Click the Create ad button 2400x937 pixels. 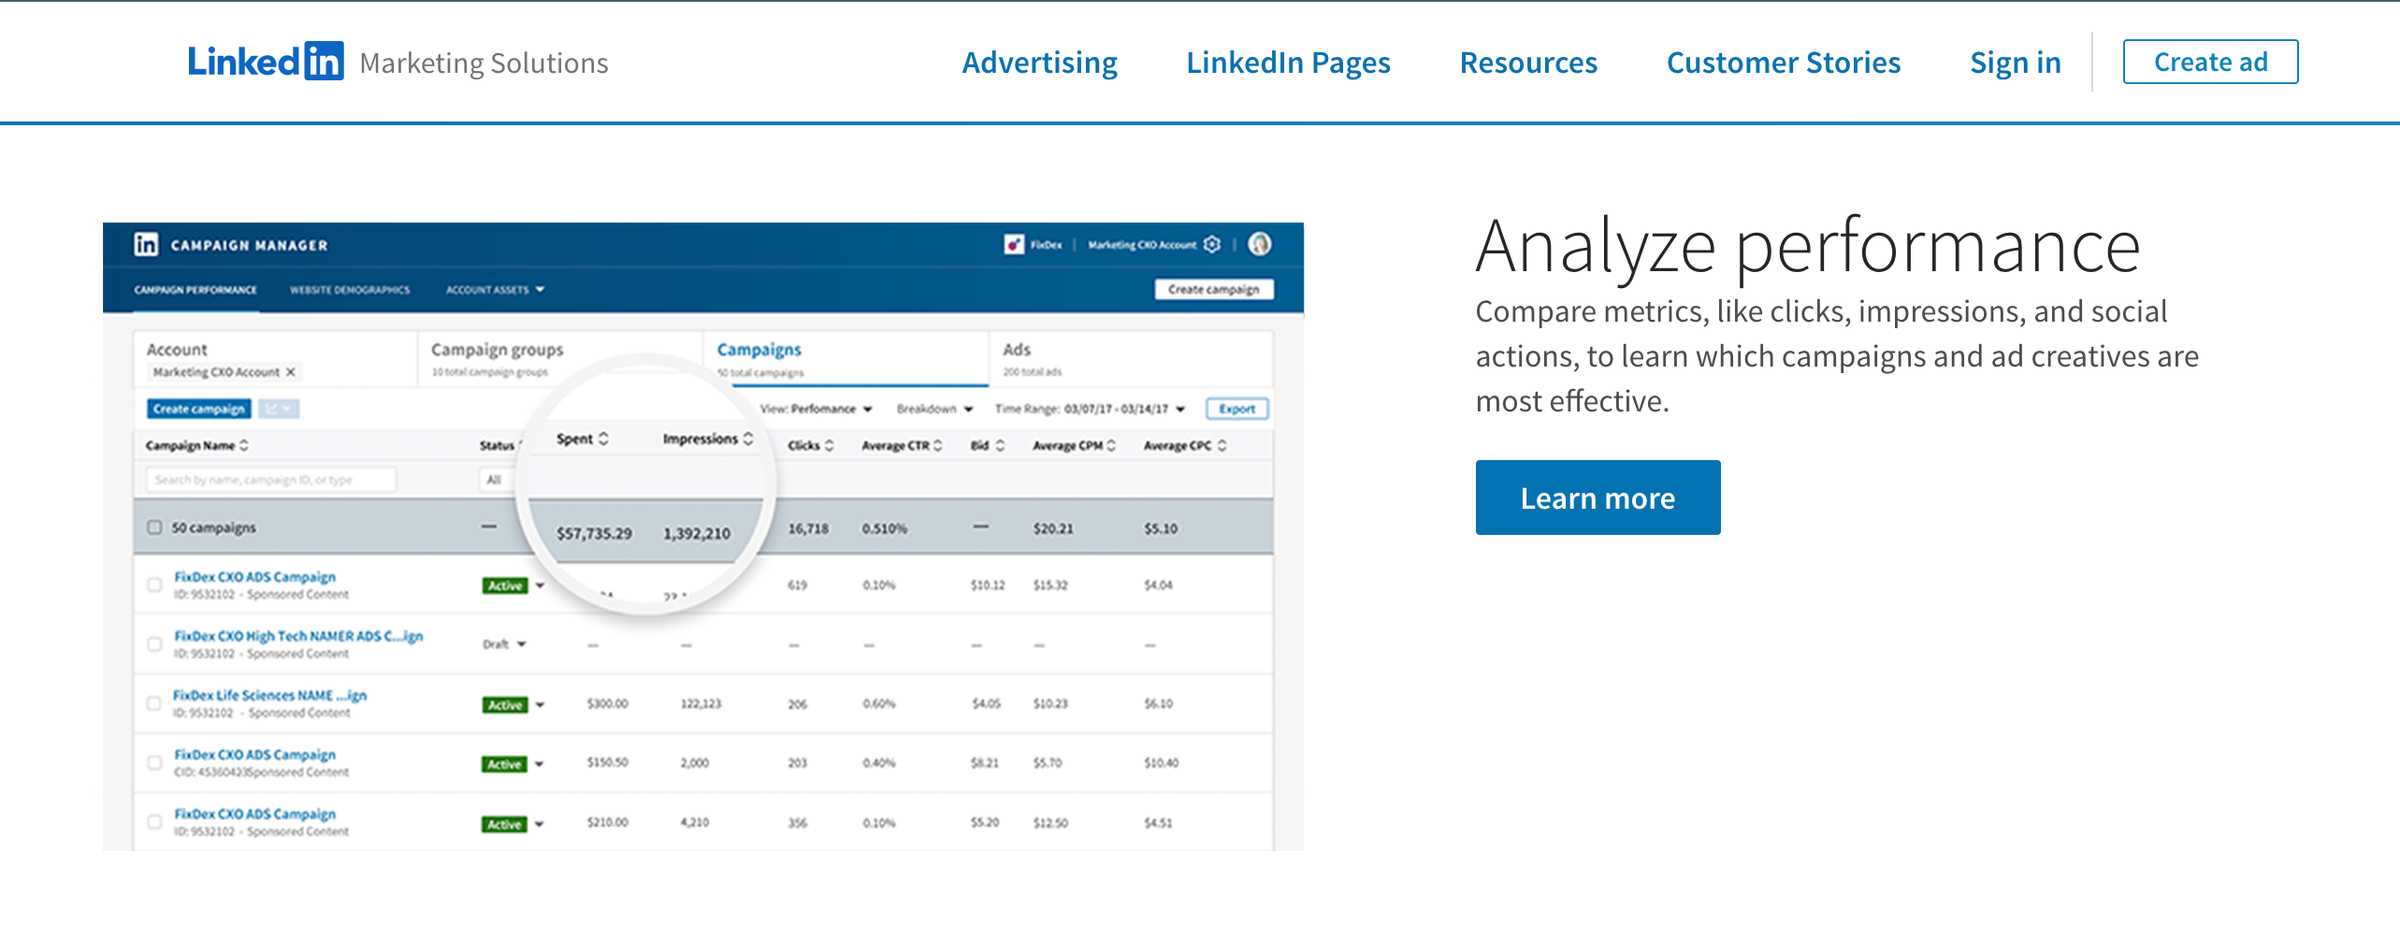click(x=2210, y=62)
